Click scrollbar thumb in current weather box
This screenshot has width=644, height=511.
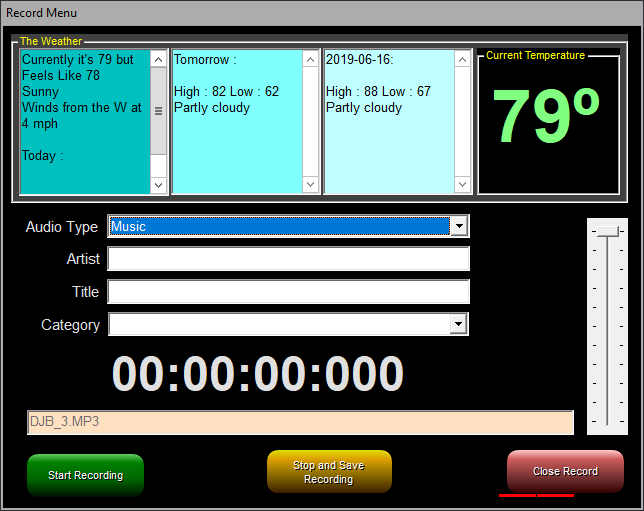click(x=158, y=111)
